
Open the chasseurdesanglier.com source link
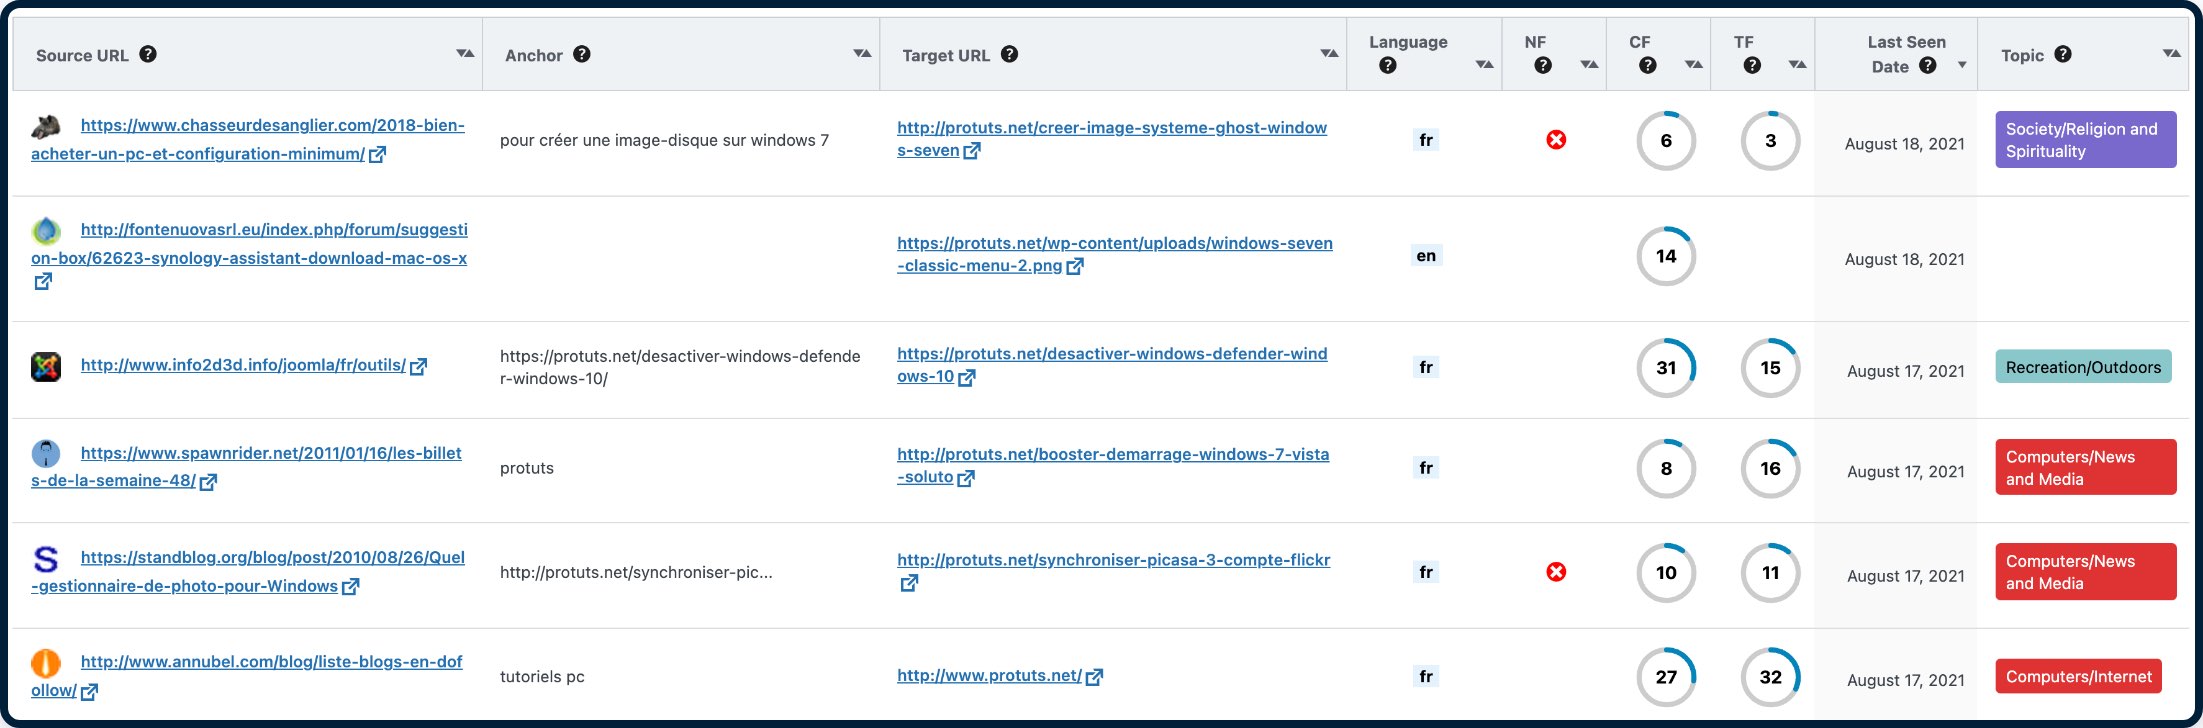click(x=248, y=139)
